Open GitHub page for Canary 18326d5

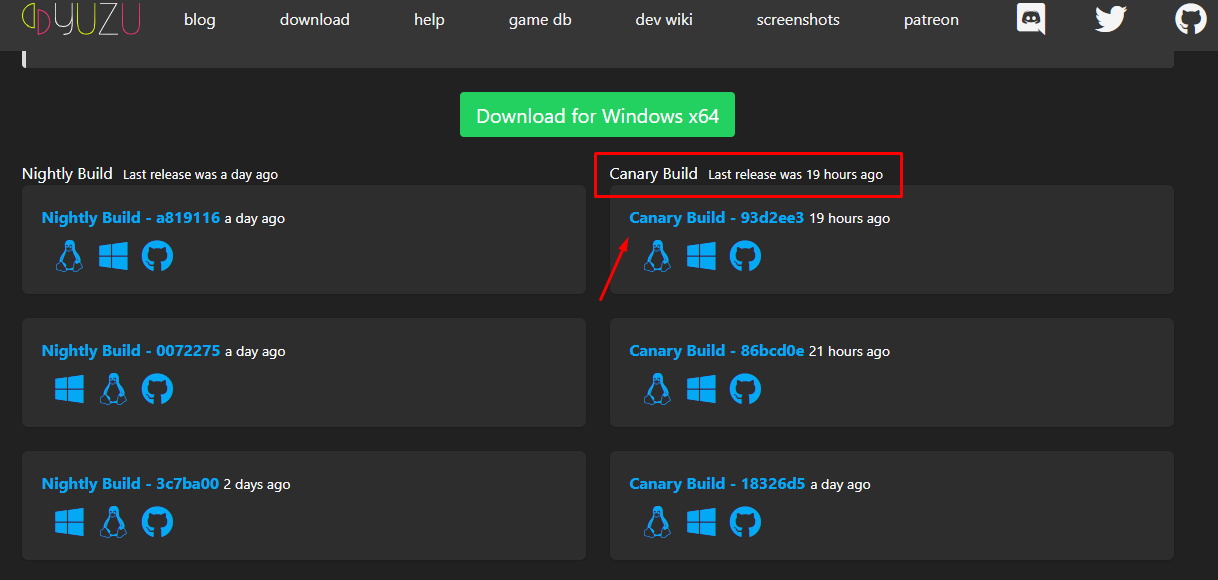tap(745, 522)
